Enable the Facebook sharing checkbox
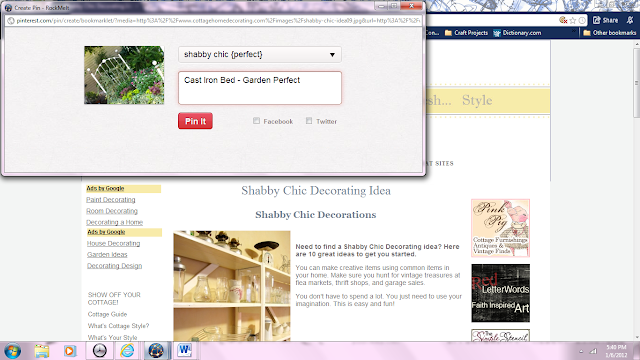This screenshot has height=360, width=640. [256, 121]
